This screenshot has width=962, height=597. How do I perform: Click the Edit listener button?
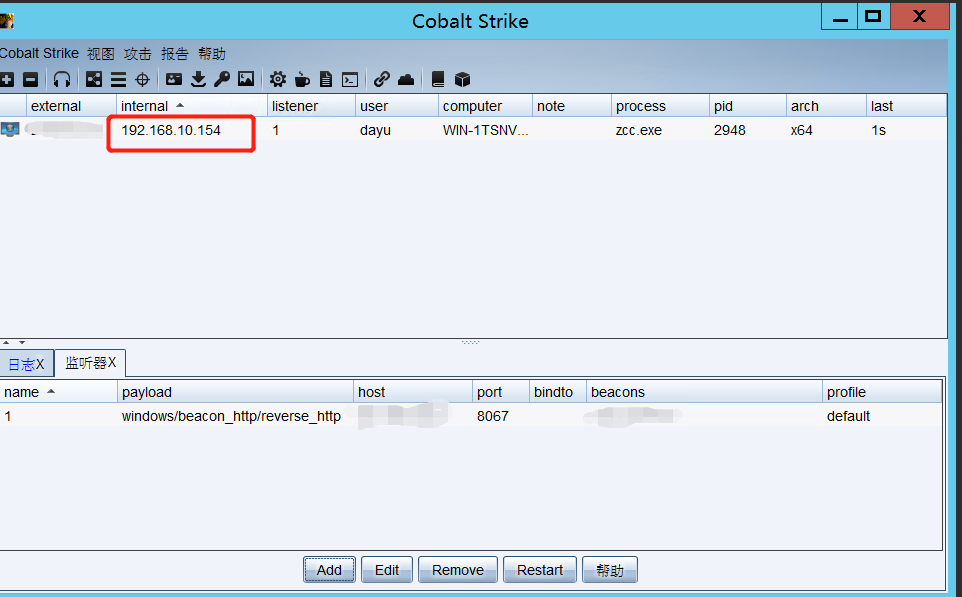[387, 570]
